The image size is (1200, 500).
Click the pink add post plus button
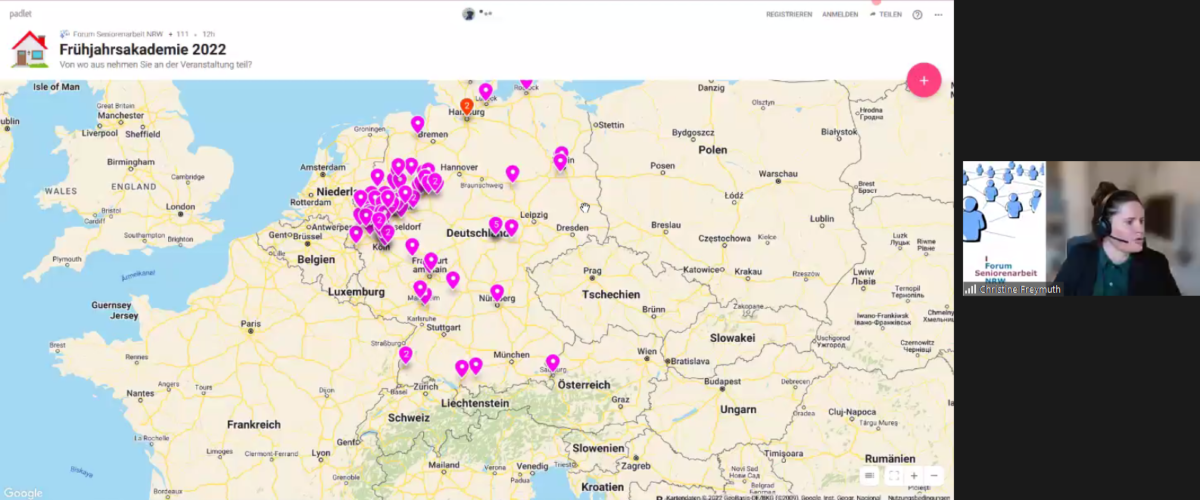click(x=923, y=80)
